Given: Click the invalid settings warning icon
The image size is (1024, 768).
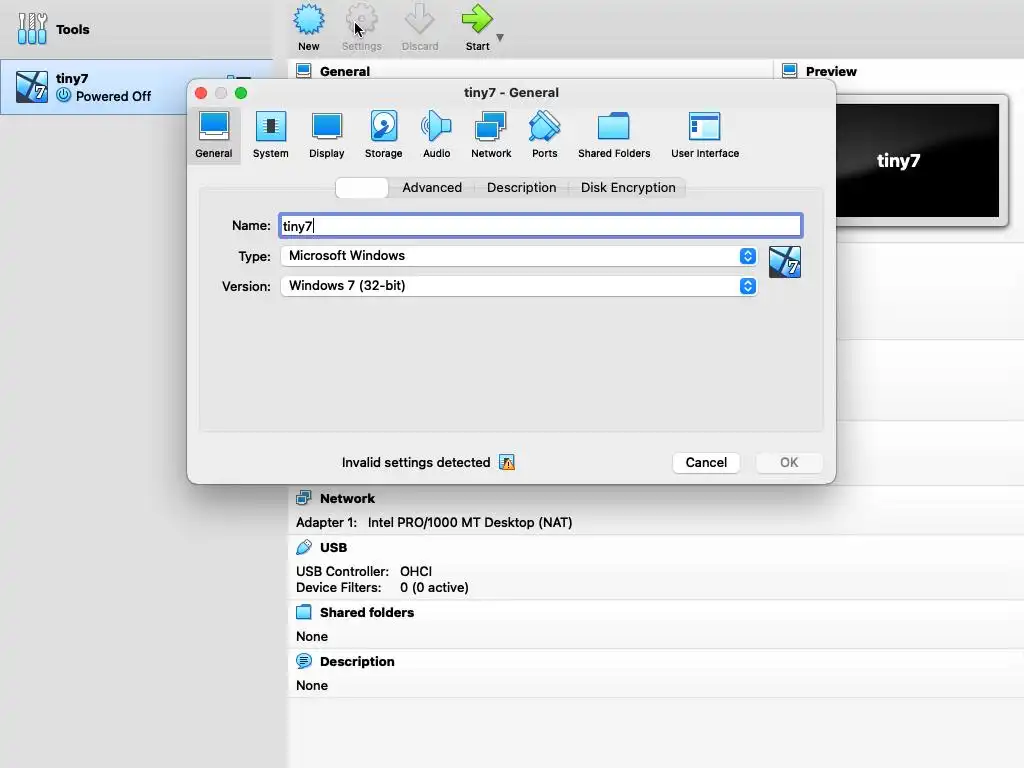Looking at the screenshot, I should coord(507,462).
